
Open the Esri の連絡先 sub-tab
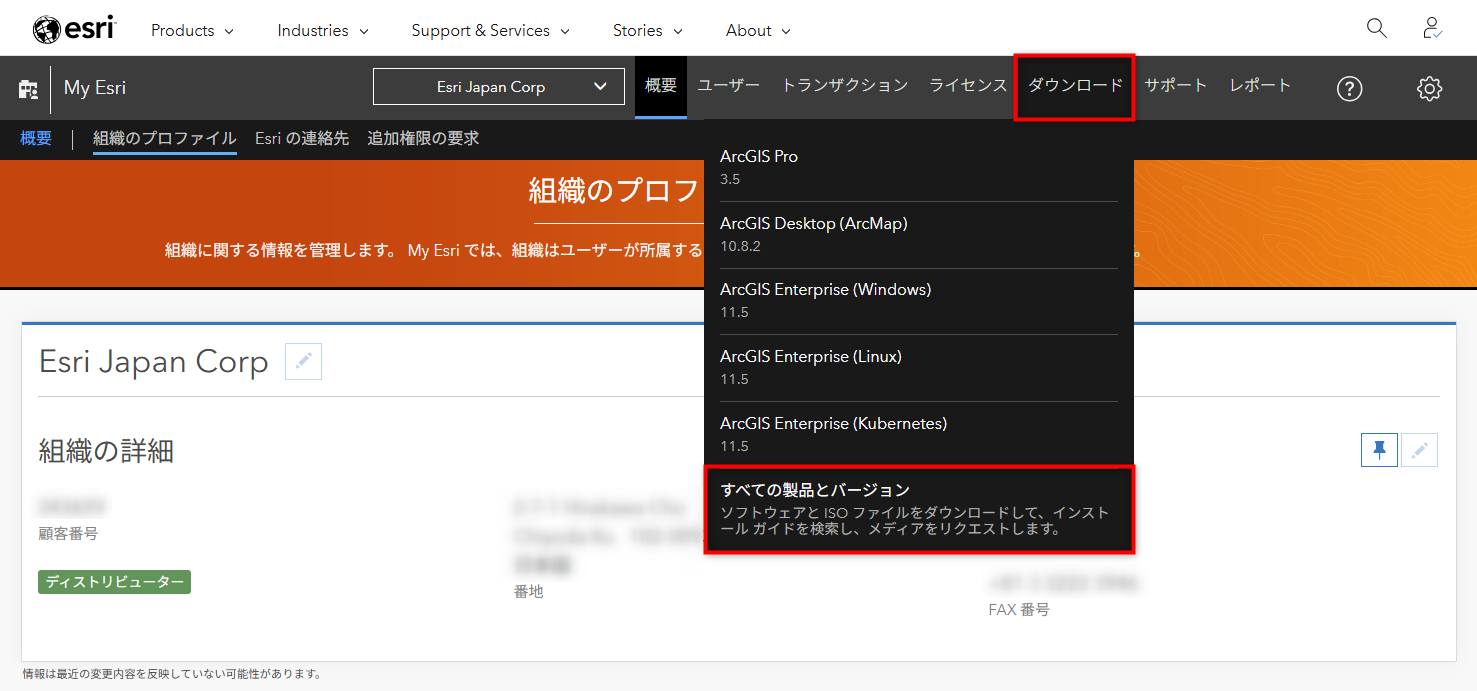tap(302, 138)
